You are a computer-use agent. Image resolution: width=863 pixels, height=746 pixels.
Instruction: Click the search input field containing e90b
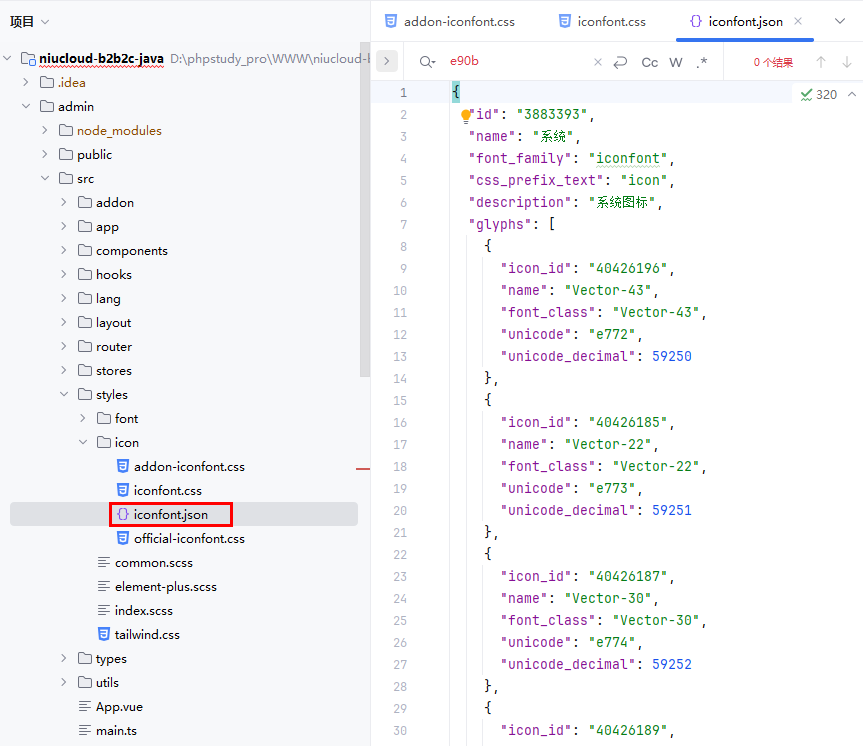point(515,62)
